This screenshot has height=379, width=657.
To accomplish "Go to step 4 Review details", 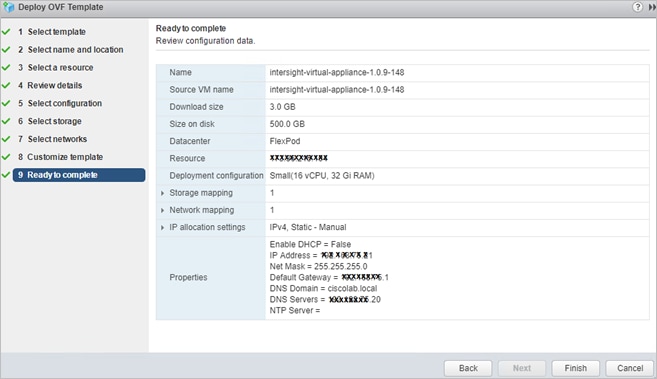I will [x=50, y=85].
